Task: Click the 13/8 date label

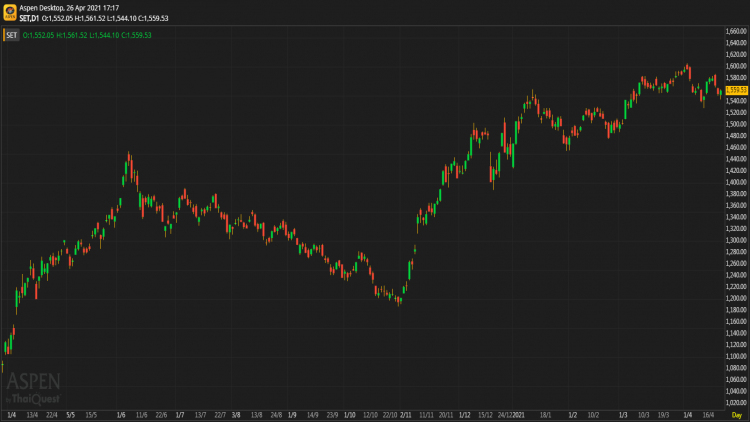Action: click(x=256, y=415)
